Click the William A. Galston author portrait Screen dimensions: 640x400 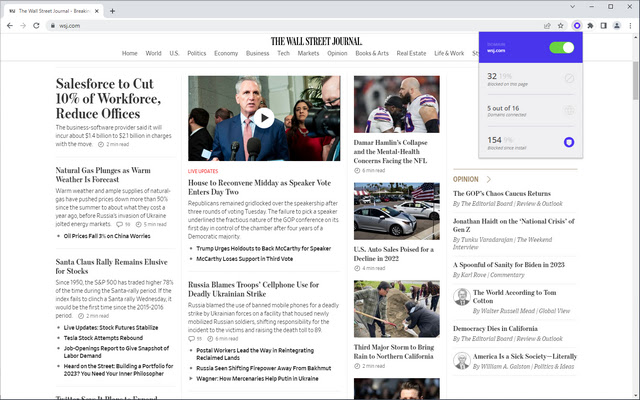462,360
